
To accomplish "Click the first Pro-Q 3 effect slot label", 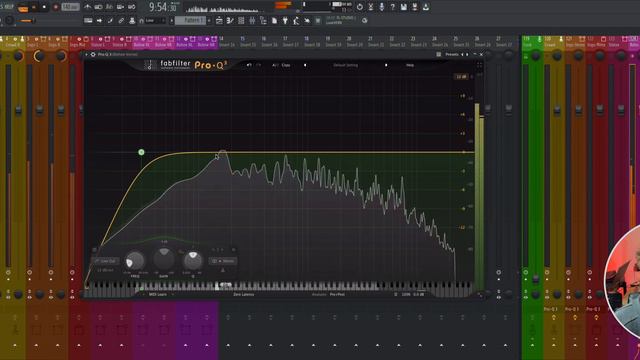I will tap(551, 309).
